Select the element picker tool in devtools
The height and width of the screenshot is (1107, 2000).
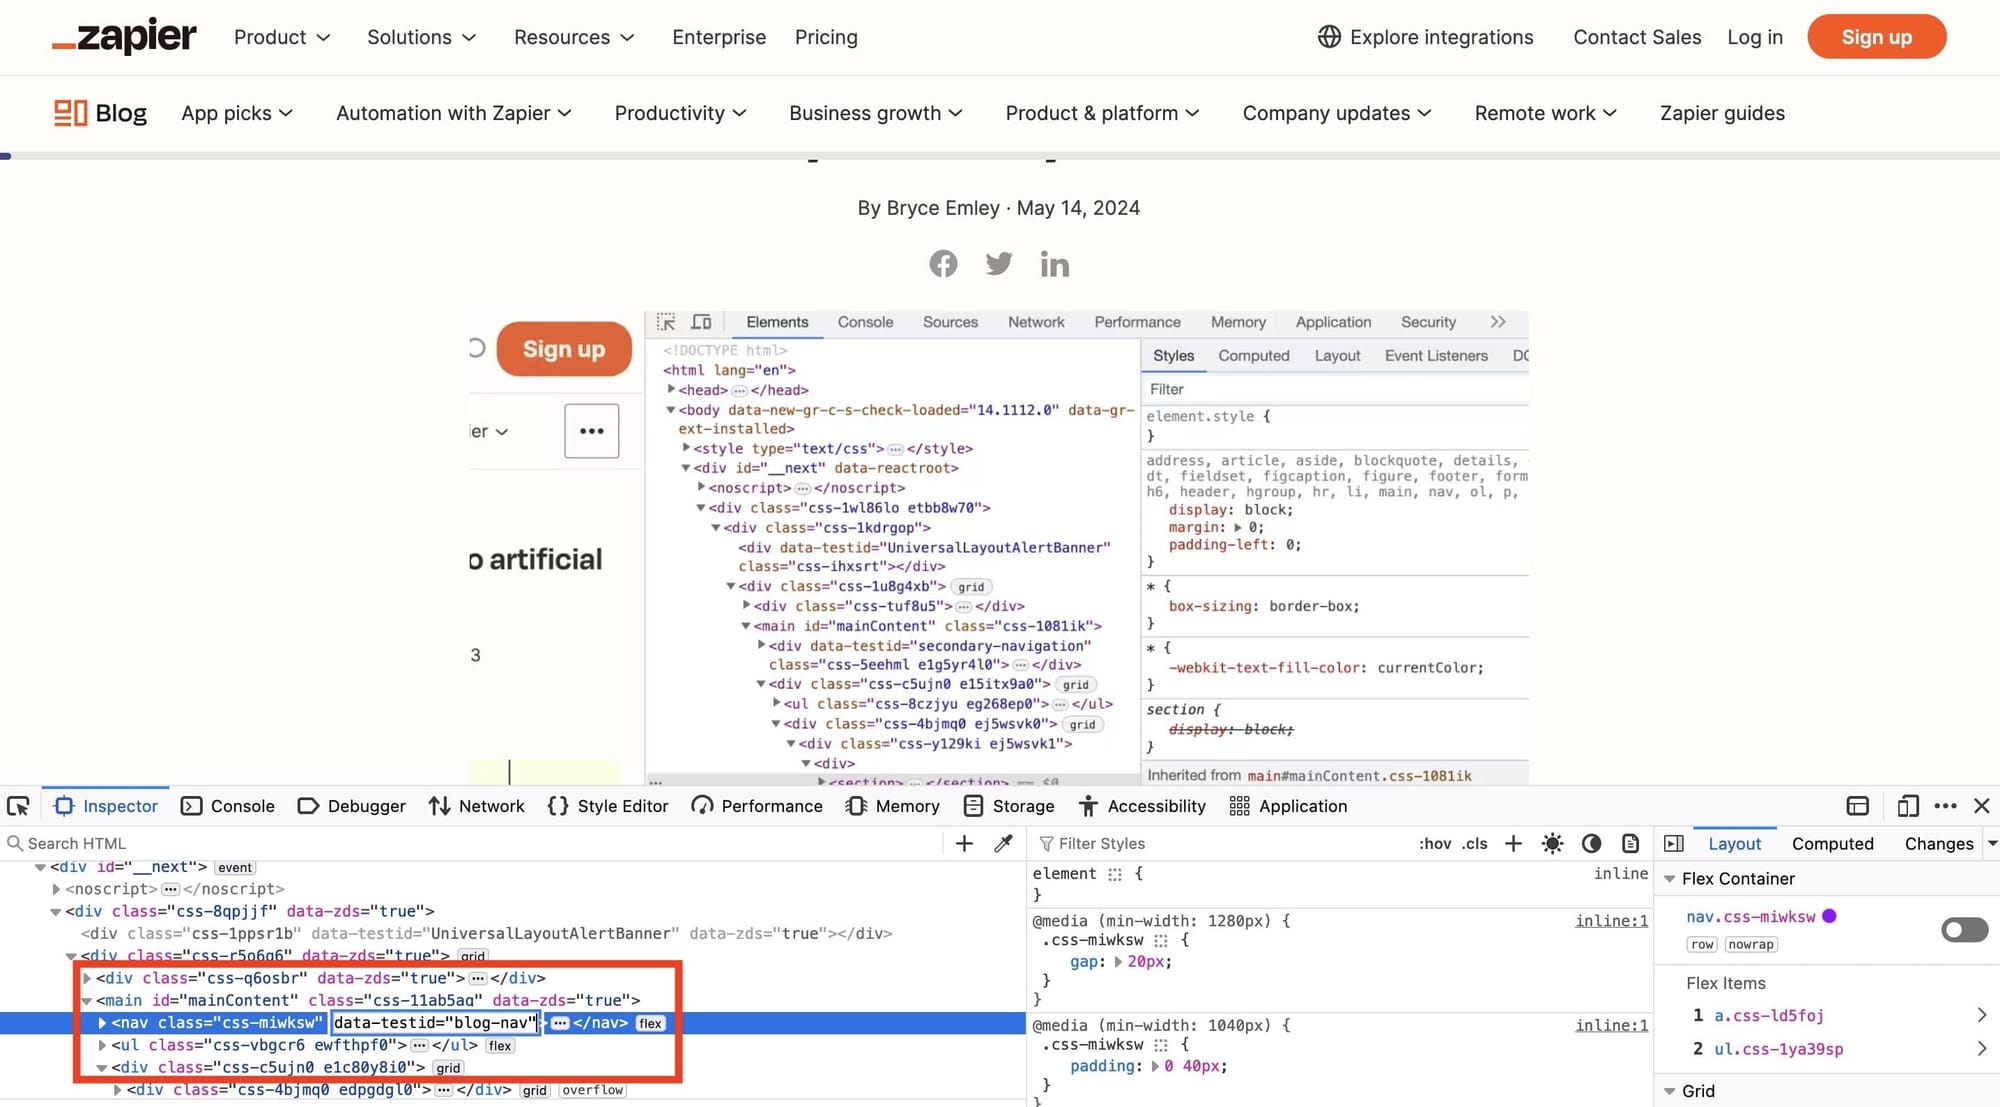[x=17, y=805]
